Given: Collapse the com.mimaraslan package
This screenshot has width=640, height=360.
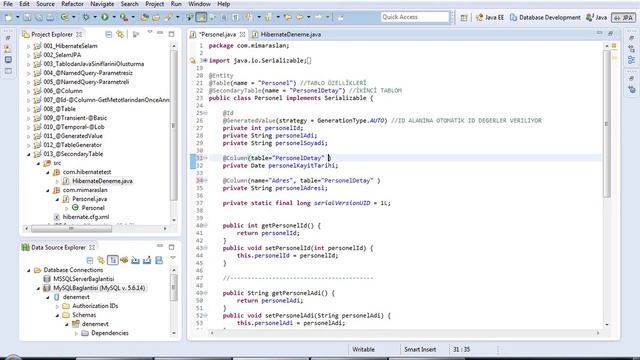Looking at the screenshot, I should [x=48, y=191].
